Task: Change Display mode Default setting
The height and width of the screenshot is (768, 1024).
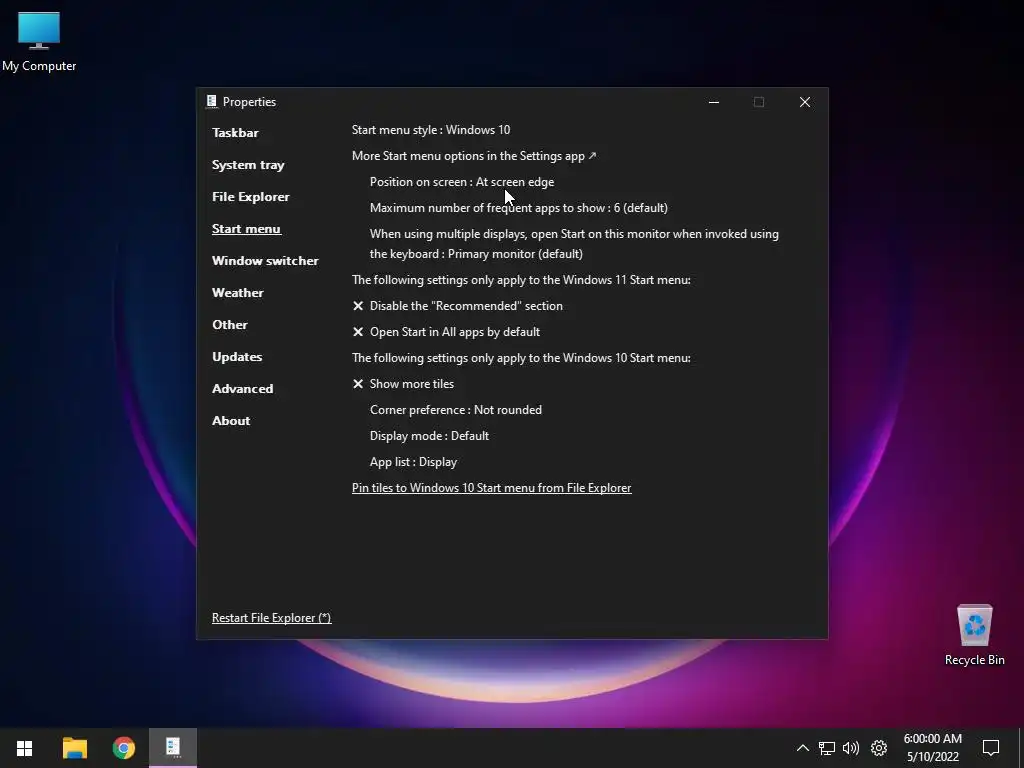Action: click(x=429, y=436)
